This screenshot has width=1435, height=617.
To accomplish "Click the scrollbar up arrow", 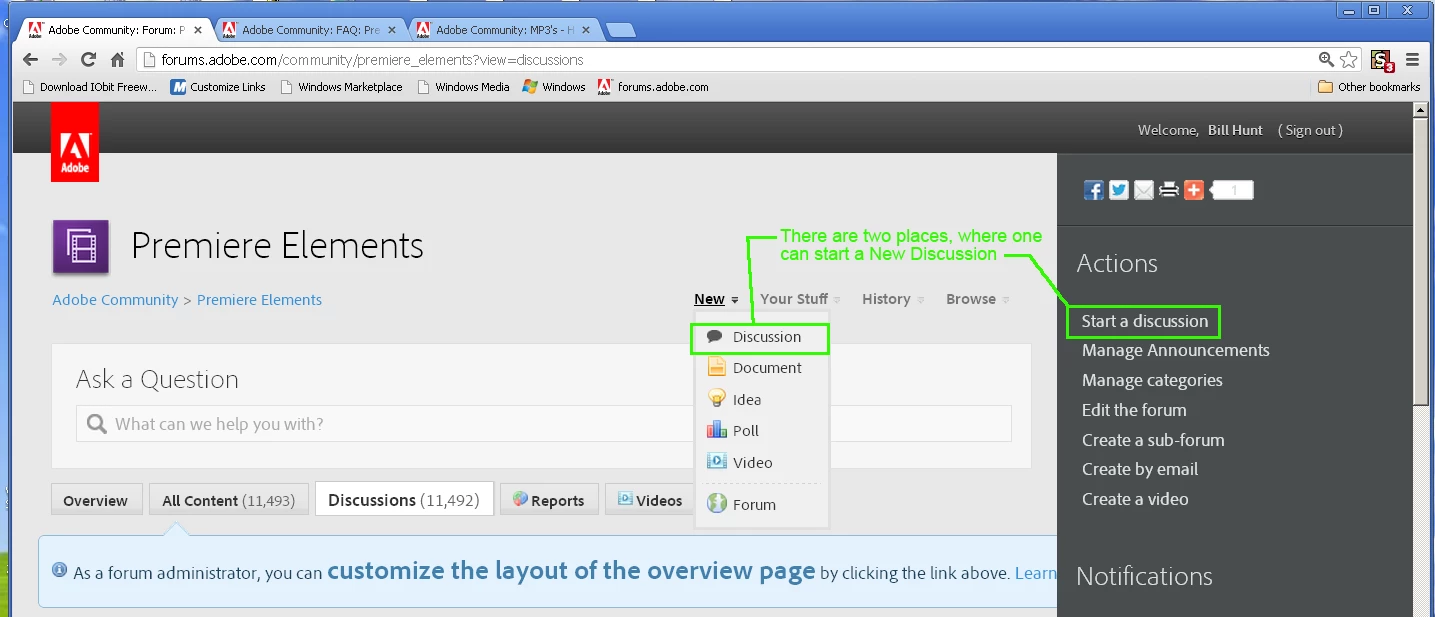I will click(x=1420, y=110).
